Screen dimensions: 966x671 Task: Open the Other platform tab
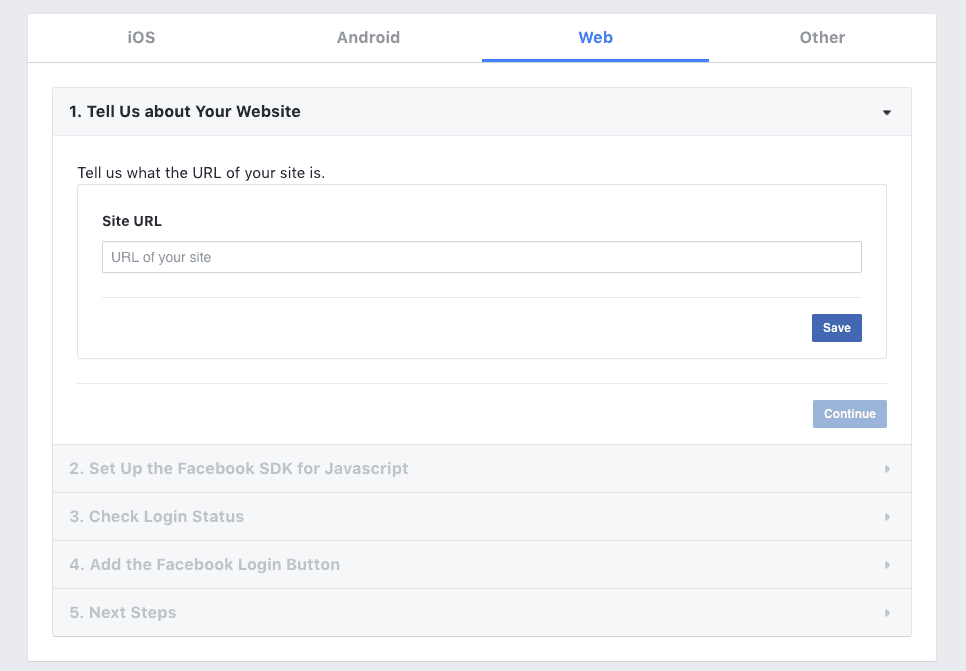(x=822, y=38)
